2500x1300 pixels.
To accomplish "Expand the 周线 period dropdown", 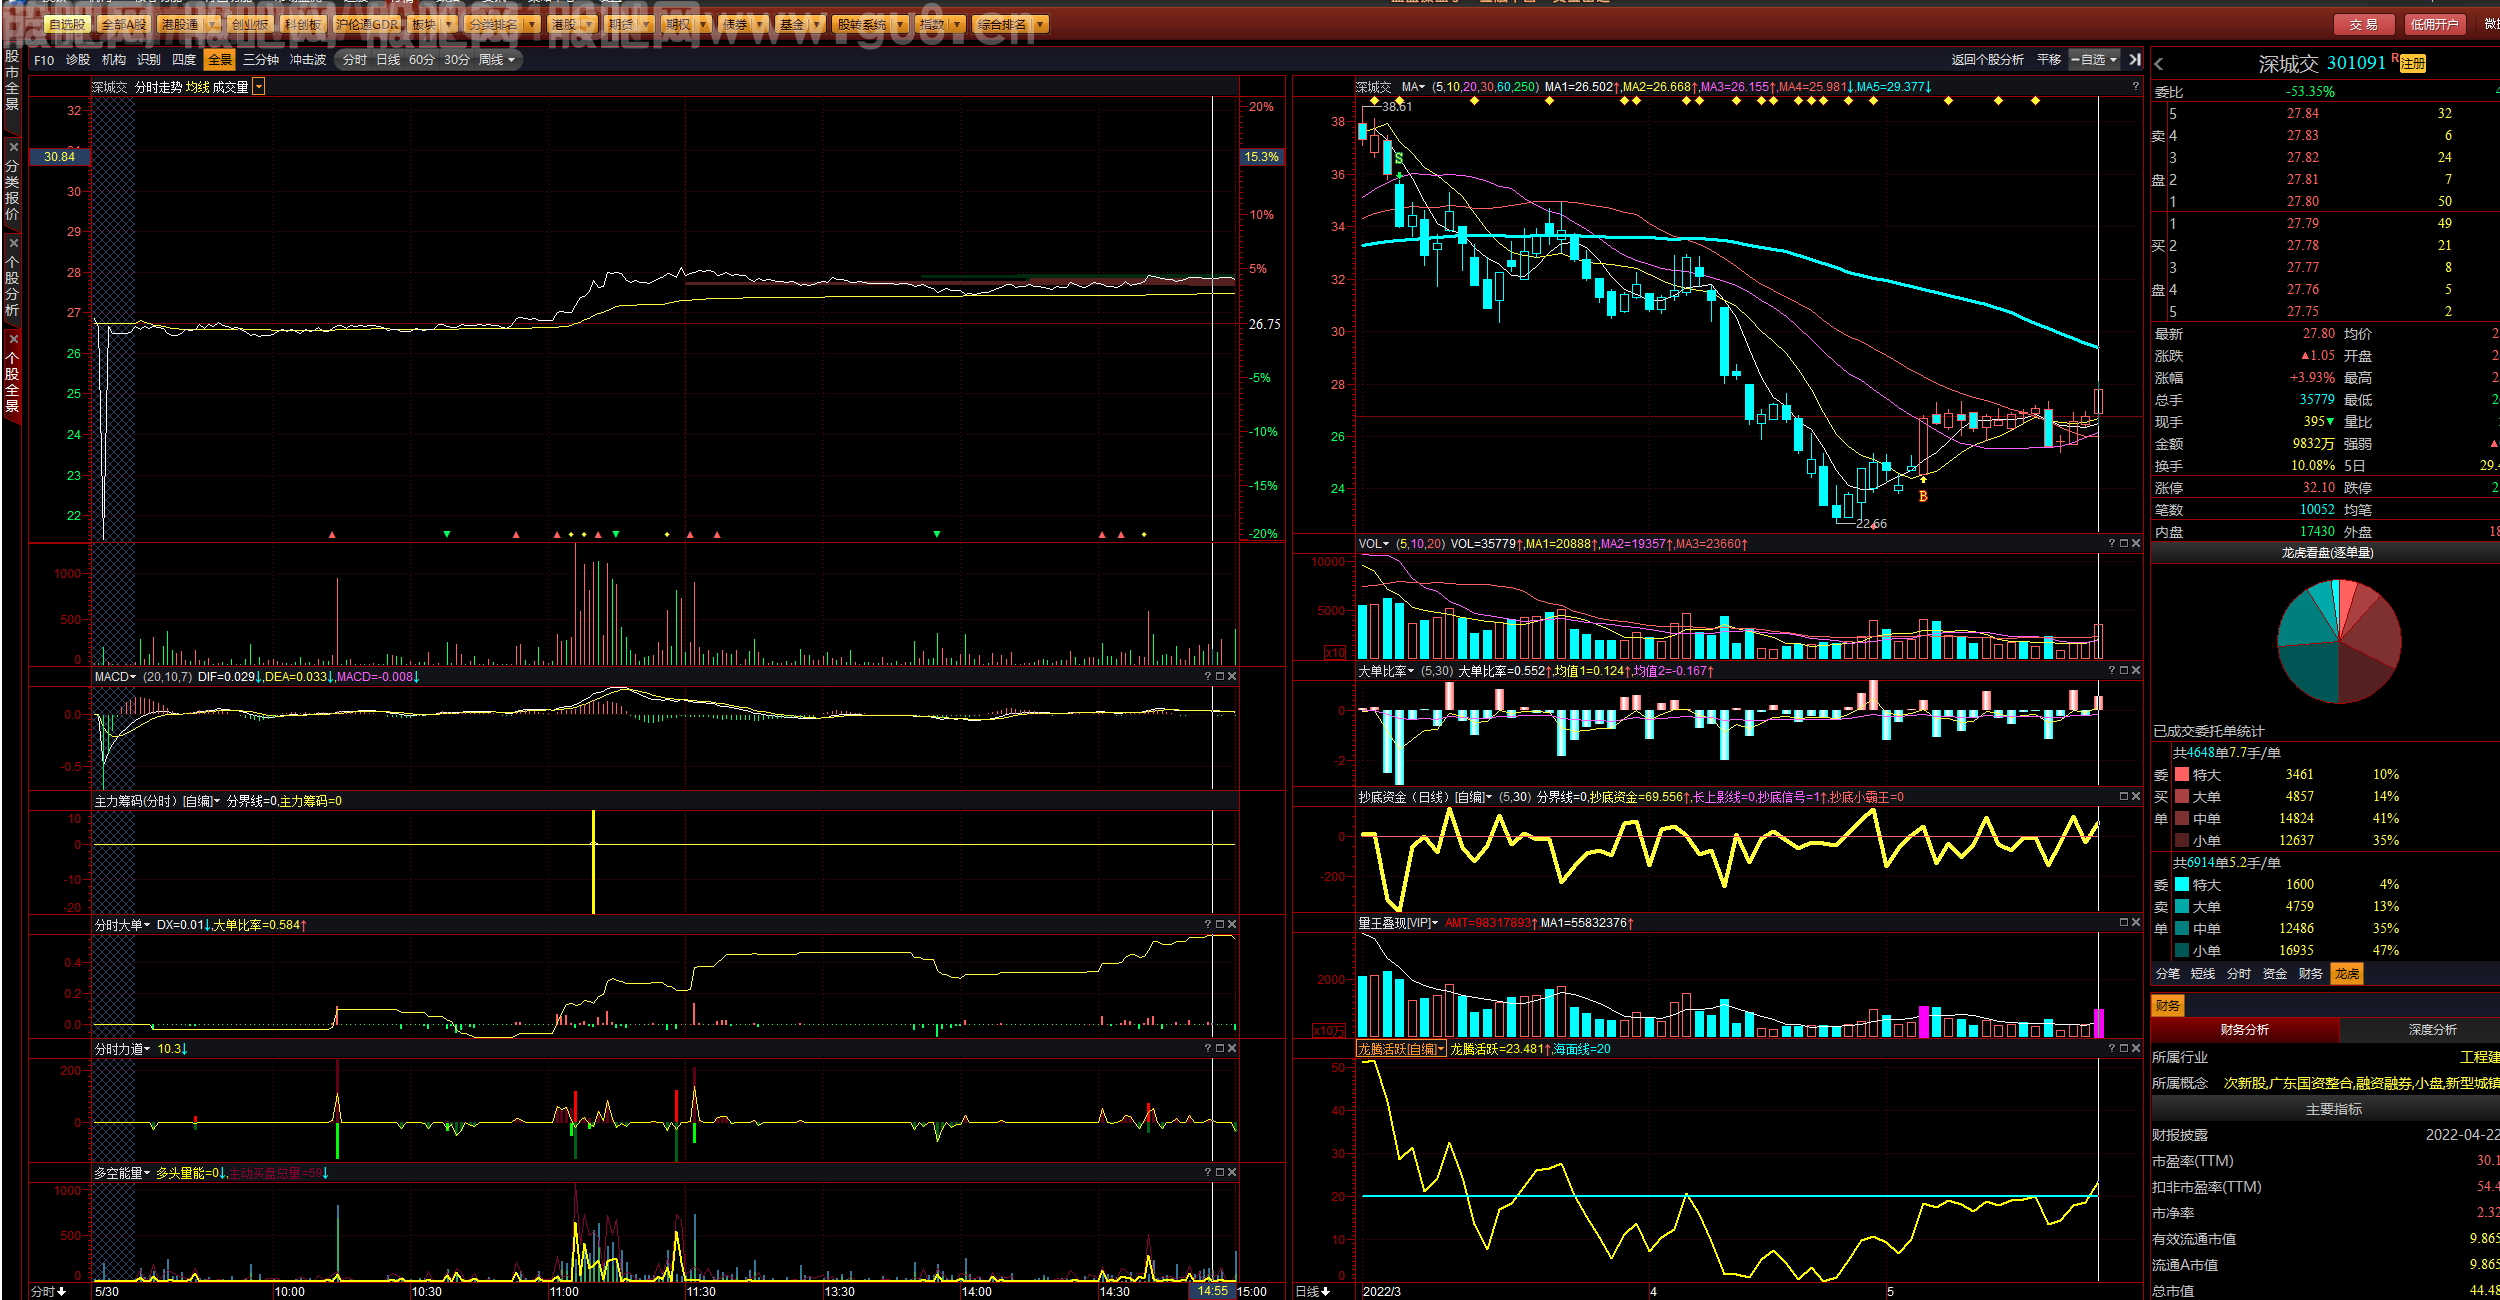I will 511,60.
